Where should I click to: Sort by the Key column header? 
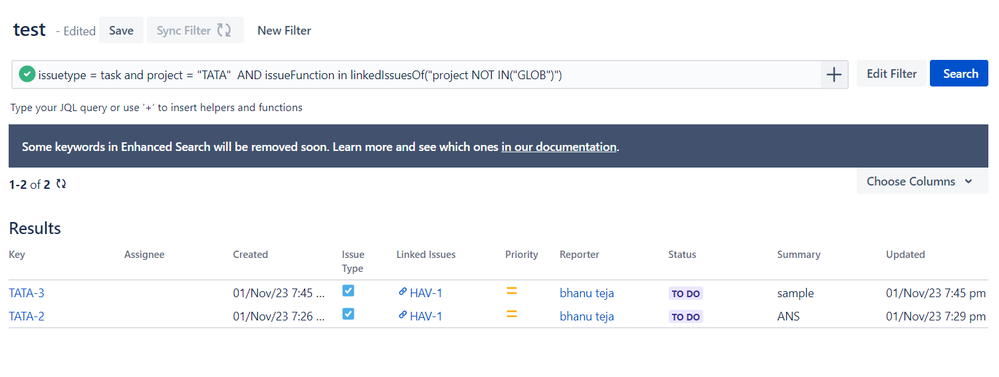coord(17,254)
